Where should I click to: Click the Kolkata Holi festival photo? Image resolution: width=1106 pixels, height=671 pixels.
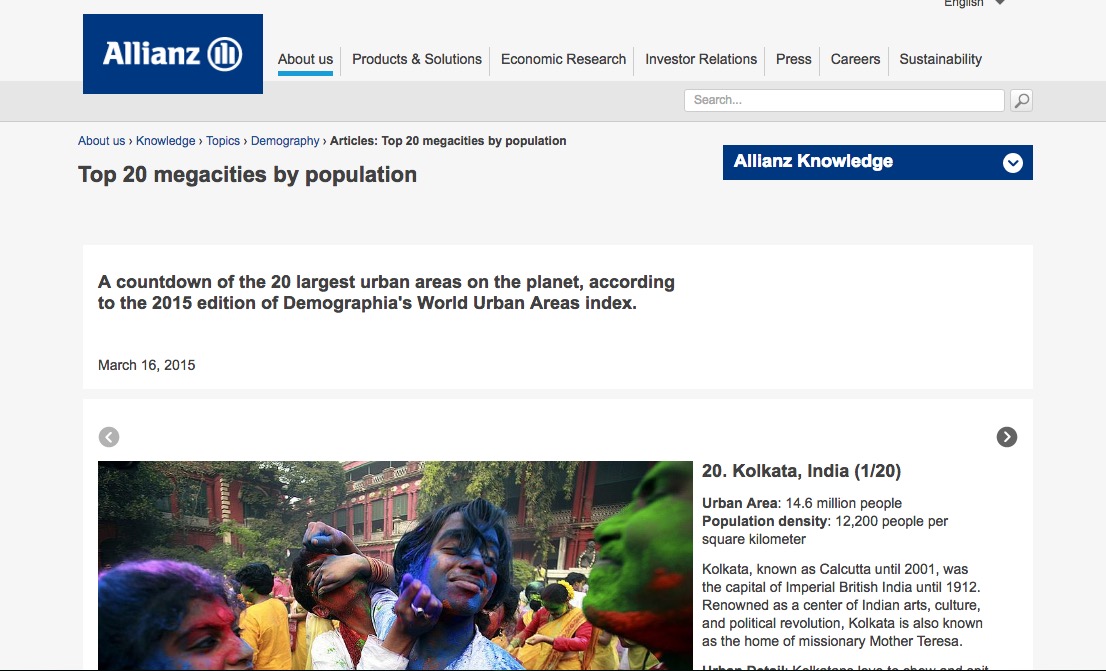tap(395, 565)
